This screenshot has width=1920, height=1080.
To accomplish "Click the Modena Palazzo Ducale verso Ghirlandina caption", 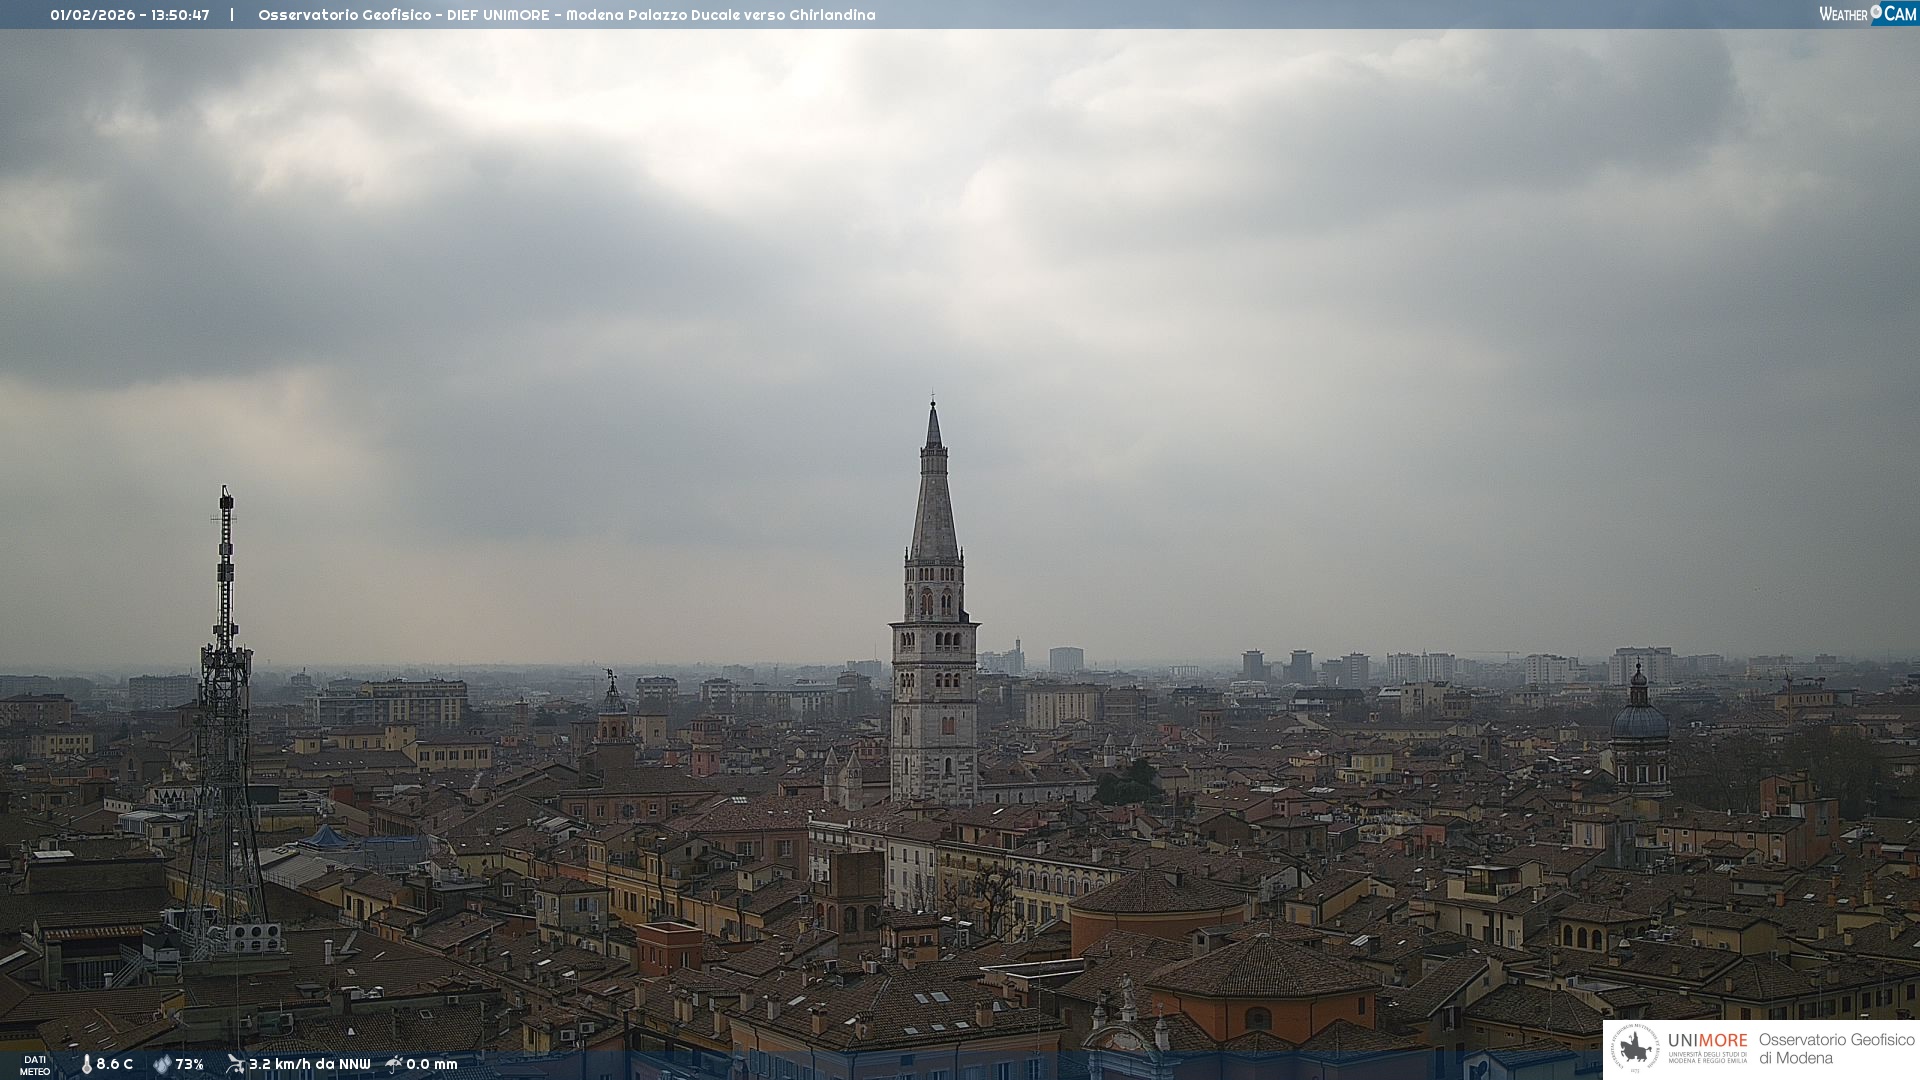I will point(720,15).
